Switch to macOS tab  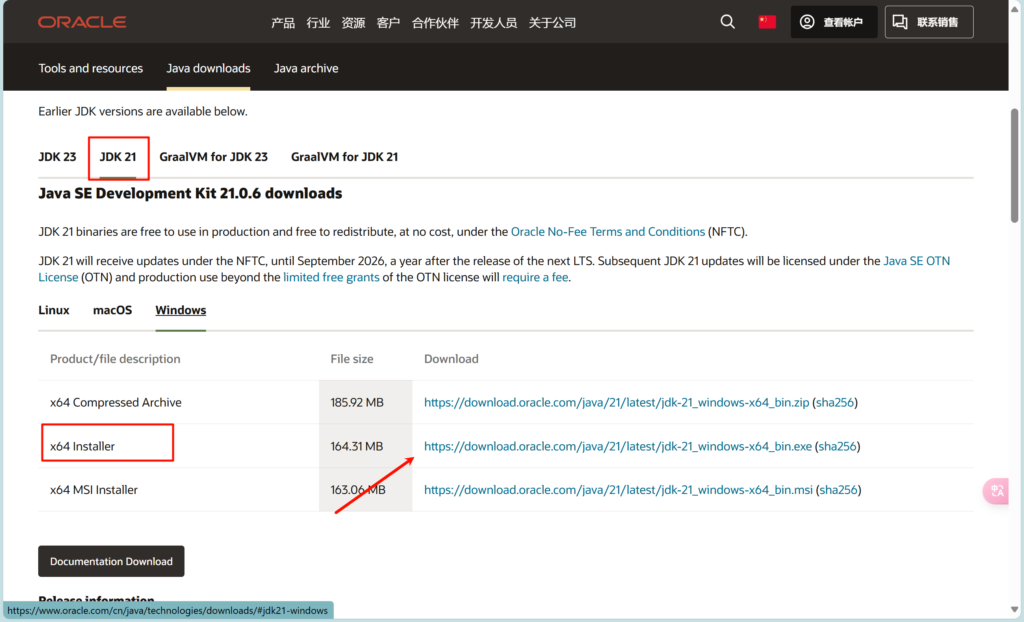112,310
